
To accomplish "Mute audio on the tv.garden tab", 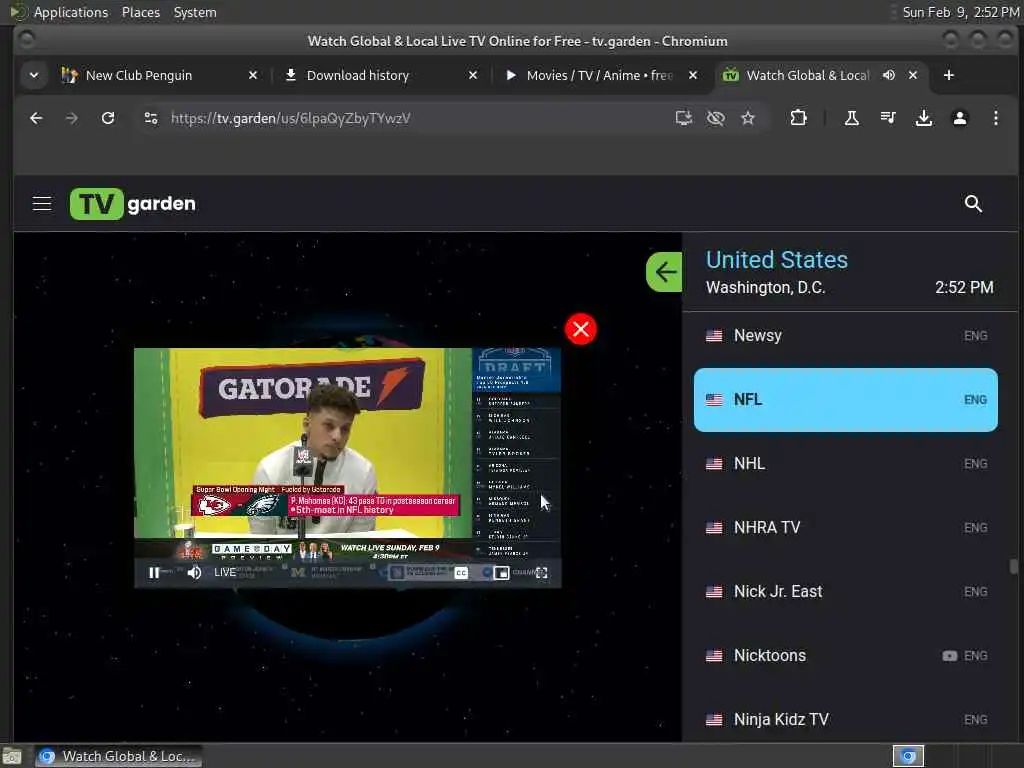I will (x=889, y=76).
